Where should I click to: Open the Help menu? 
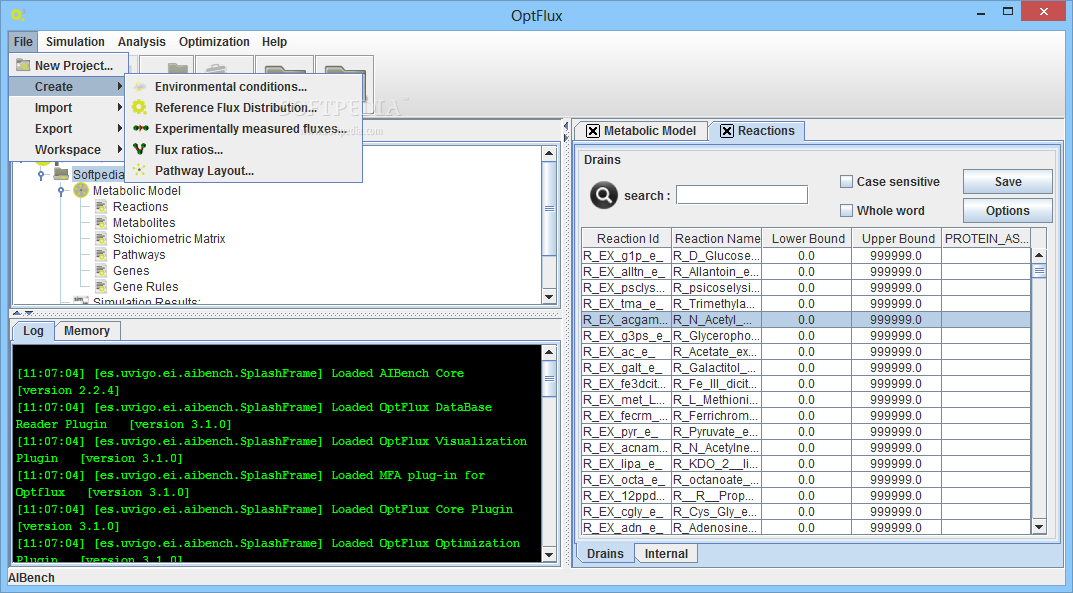tap(274, 42)
